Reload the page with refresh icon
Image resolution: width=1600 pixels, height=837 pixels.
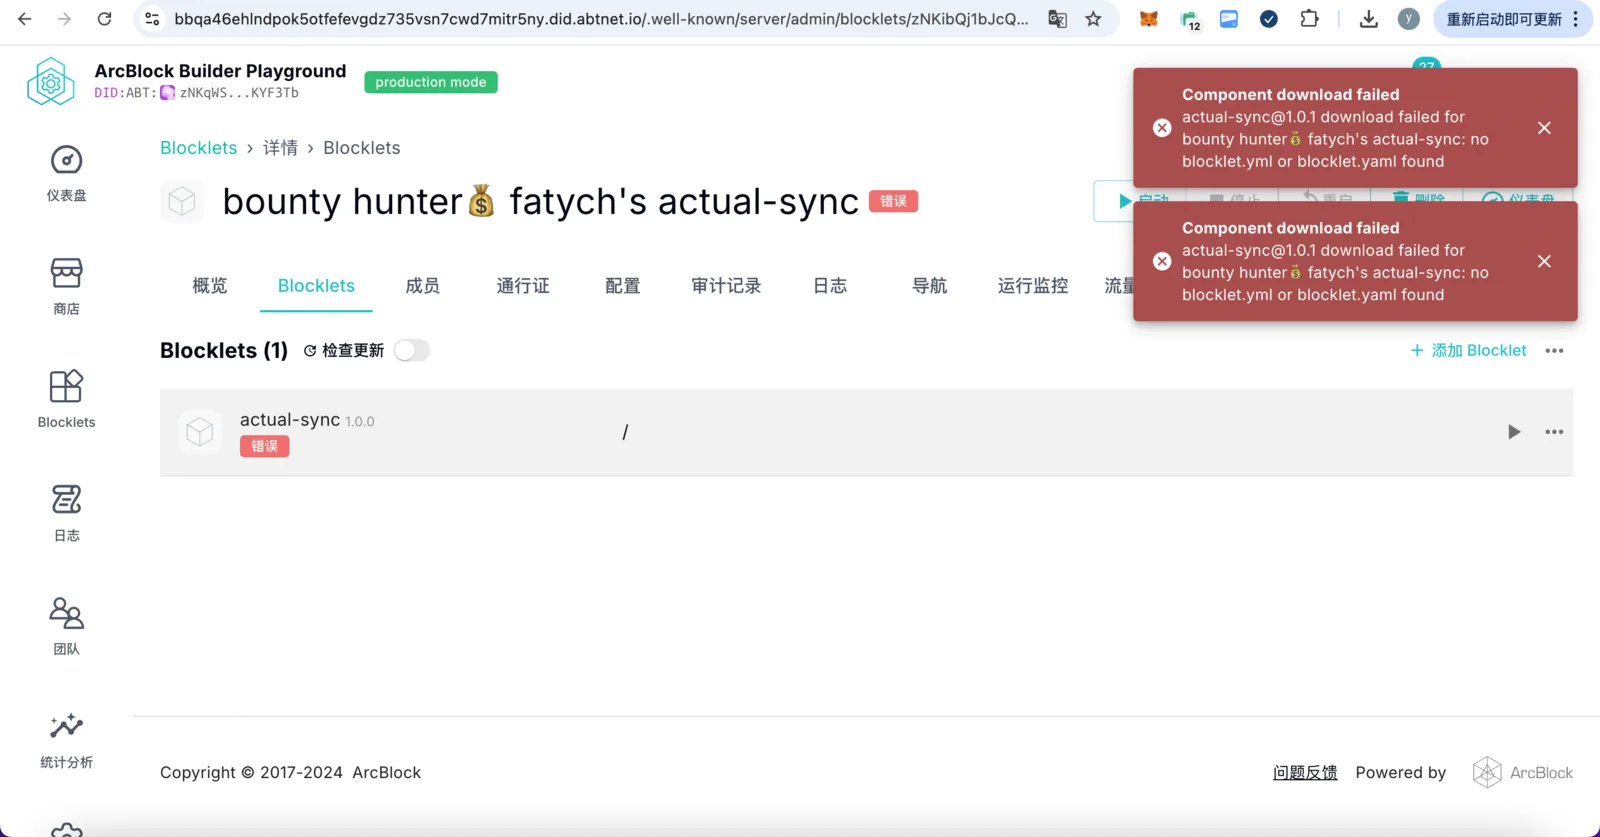tap(104, 19)
